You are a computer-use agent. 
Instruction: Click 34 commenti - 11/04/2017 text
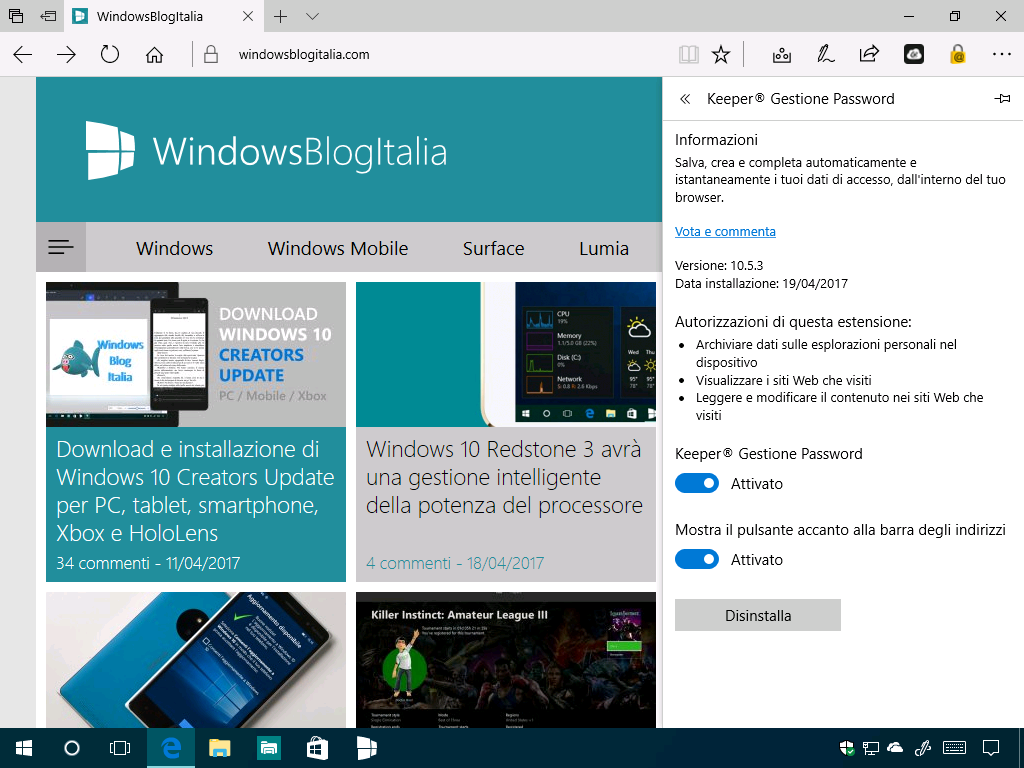pos(148,563)
